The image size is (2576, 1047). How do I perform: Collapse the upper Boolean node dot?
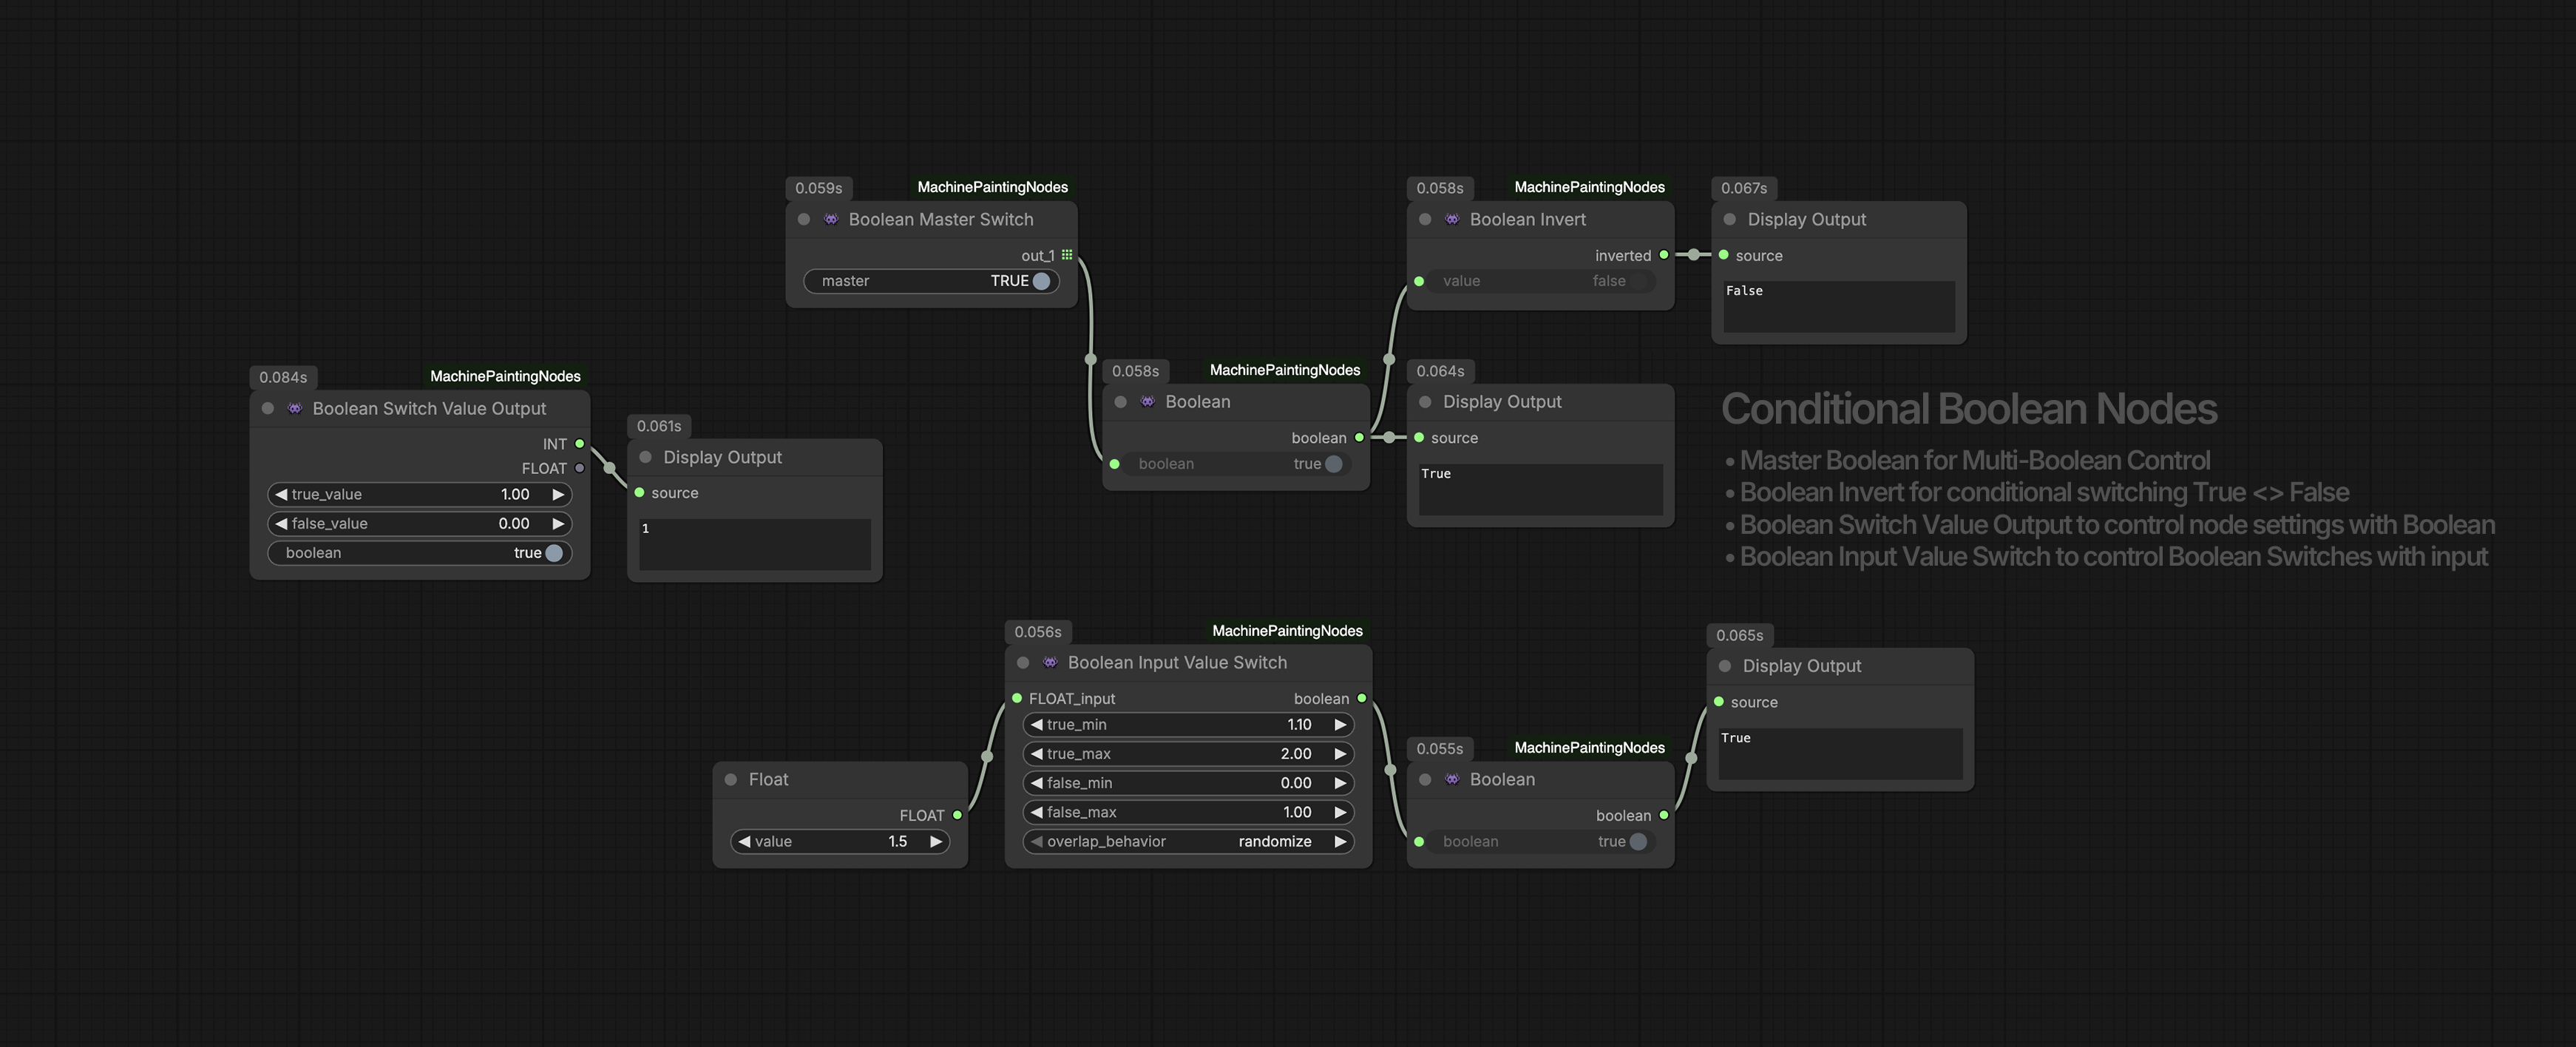point(1120,401)
